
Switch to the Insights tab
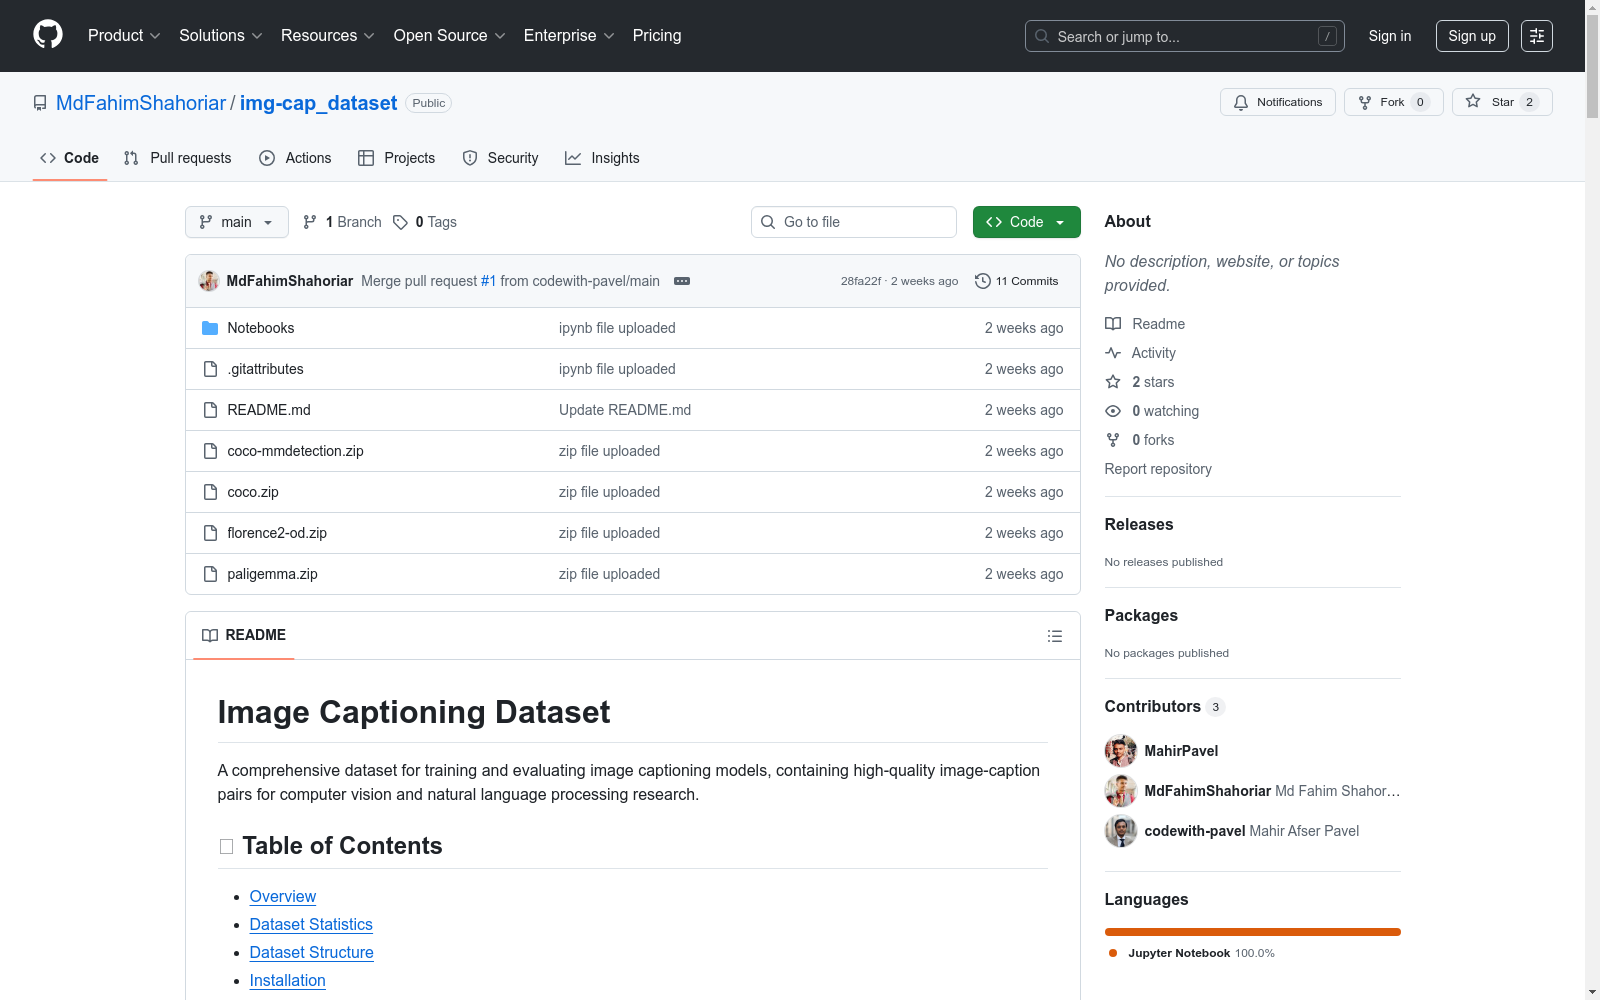tap(602, 158)
